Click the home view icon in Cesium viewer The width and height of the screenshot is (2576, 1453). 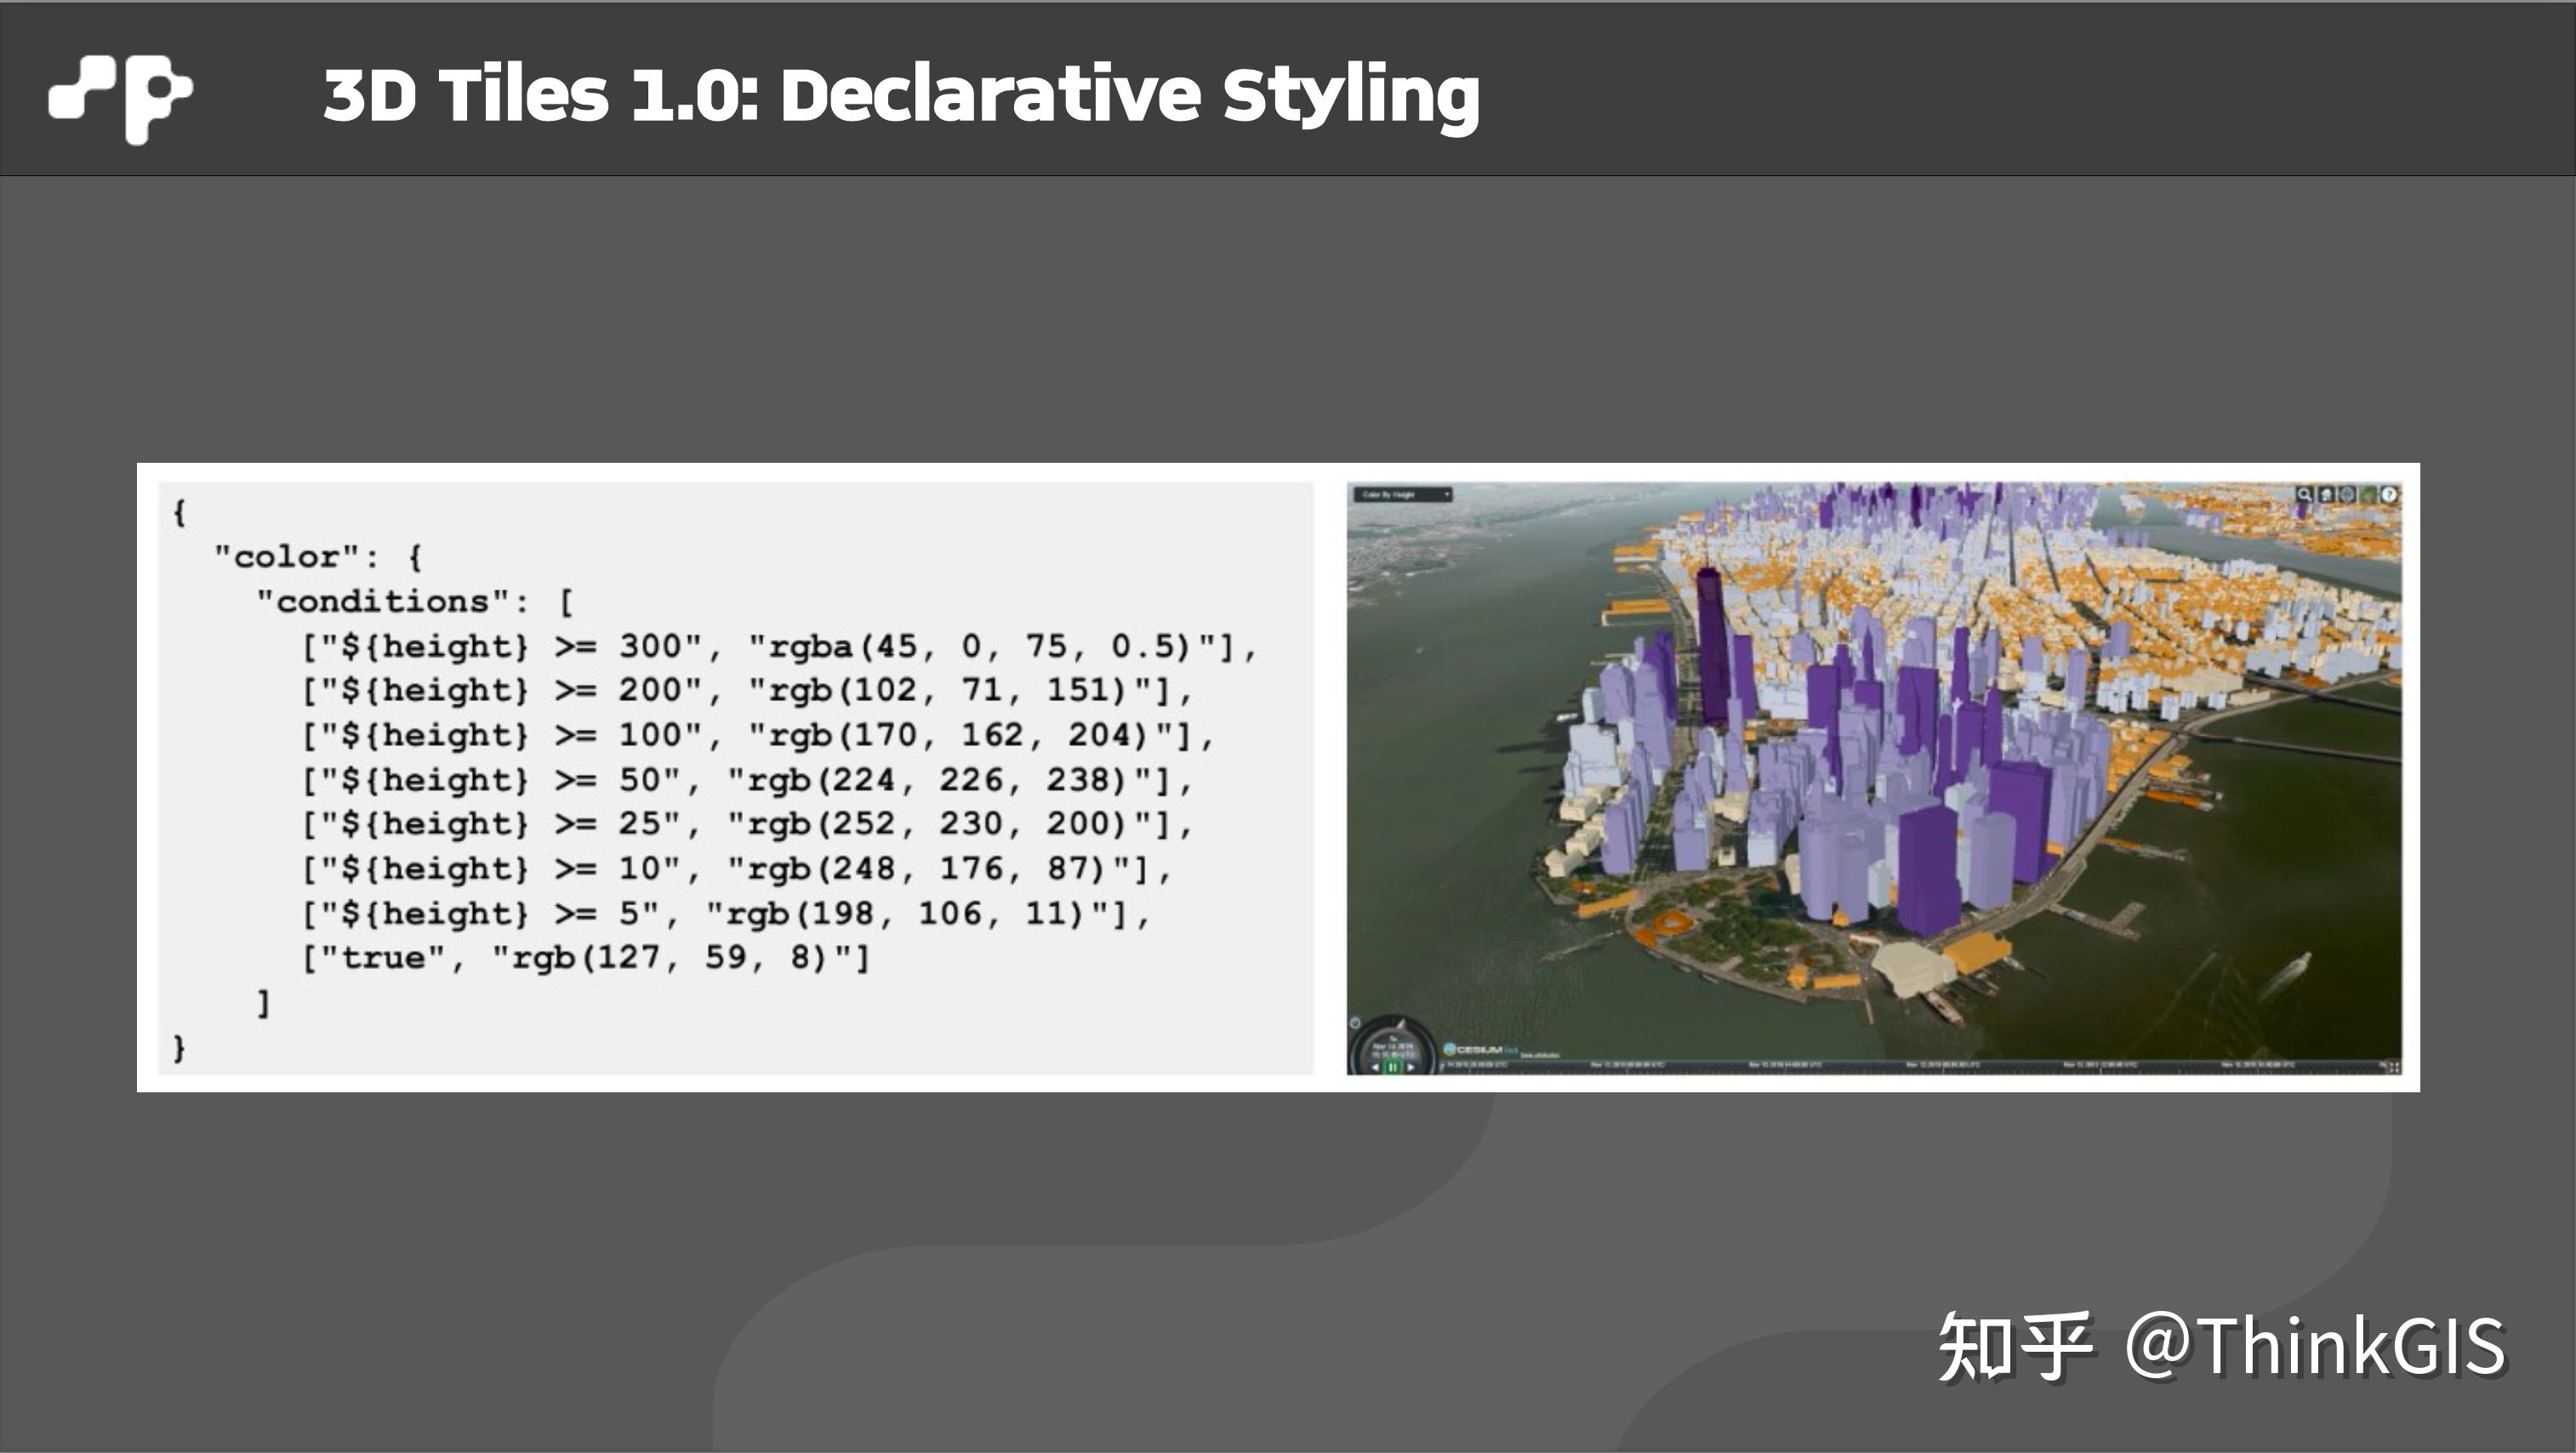pyautogui.click(x=2326, y=495)
